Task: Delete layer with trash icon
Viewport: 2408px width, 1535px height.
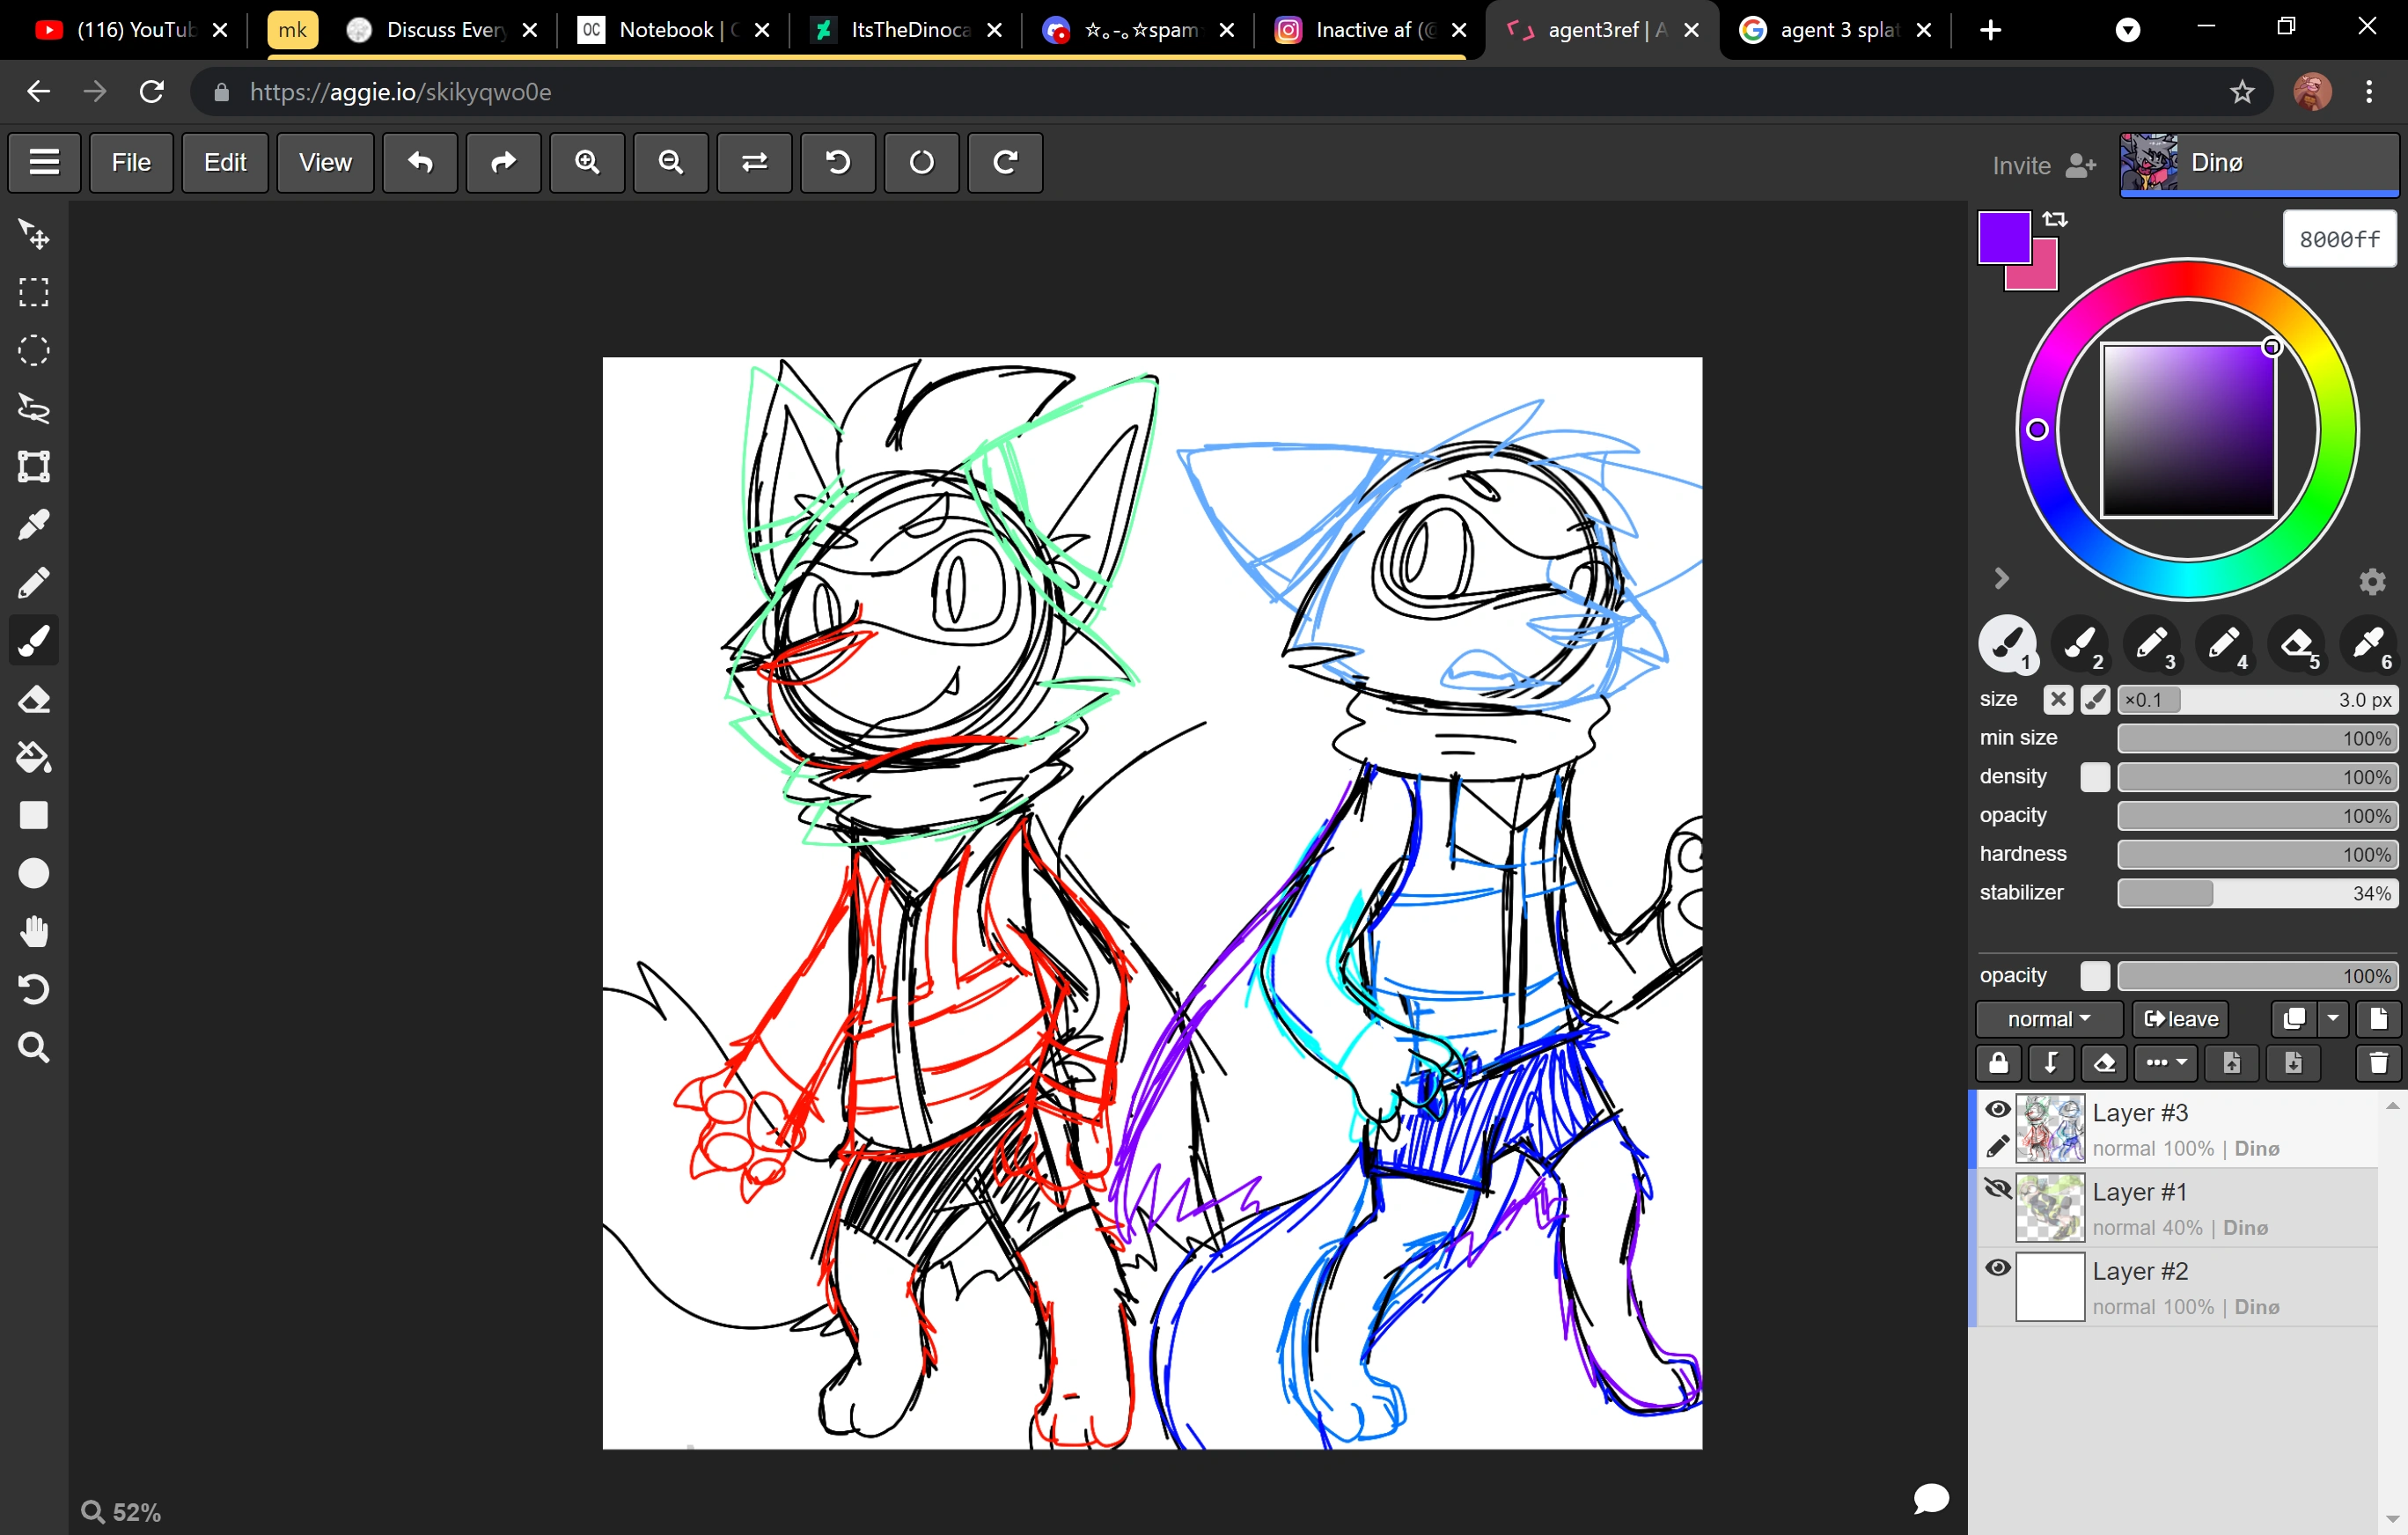Action: [x=2378, y=1063]
